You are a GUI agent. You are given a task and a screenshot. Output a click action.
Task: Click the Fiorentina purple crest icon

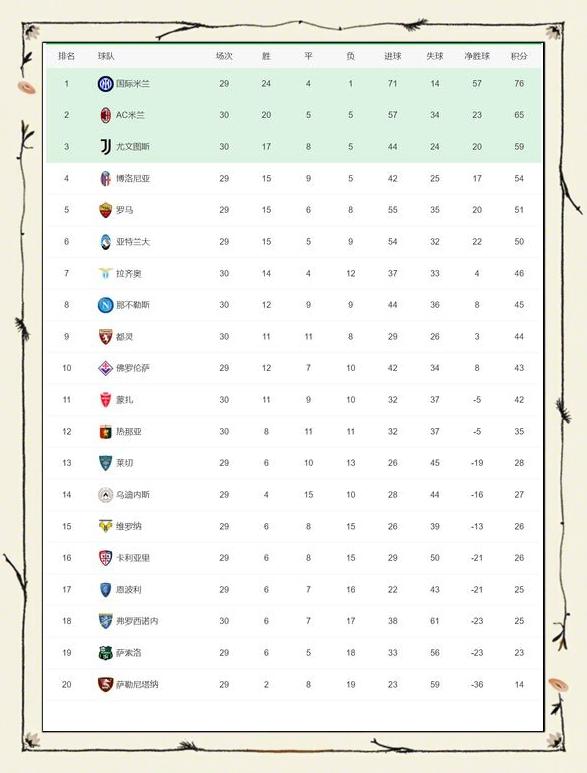(105, 368)
